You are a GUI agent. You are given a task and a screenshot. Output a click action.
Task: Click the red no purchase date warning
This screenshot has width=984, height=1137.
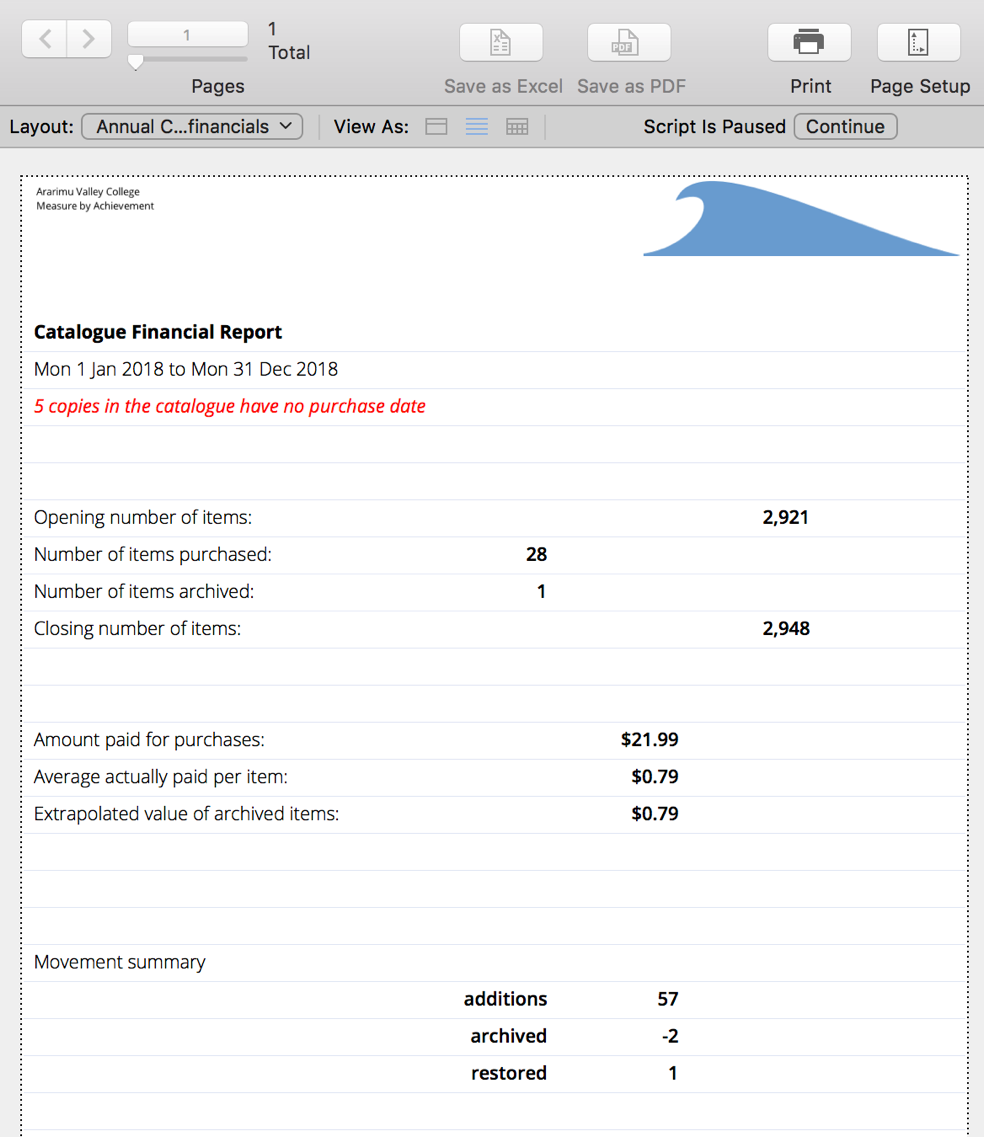(230, 406)
